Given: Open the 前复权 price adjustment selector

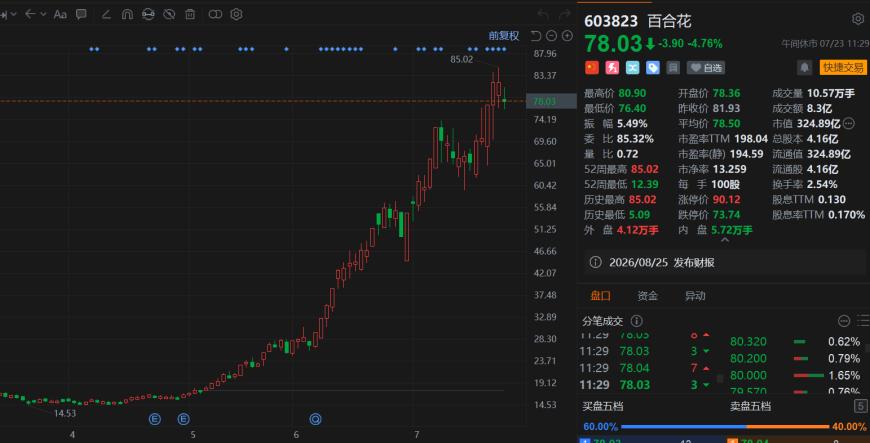Looking at the screenshot, I should pyautogui.click(x=503, y=36).
